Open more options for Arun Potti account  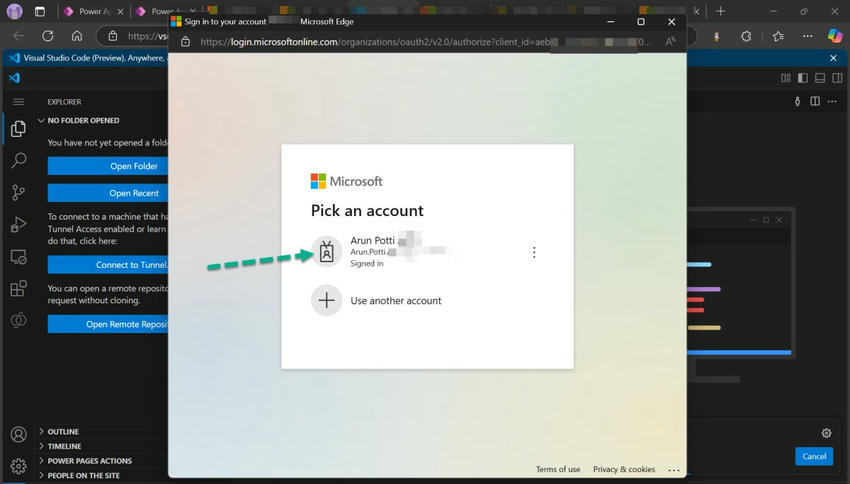(534, 253)
